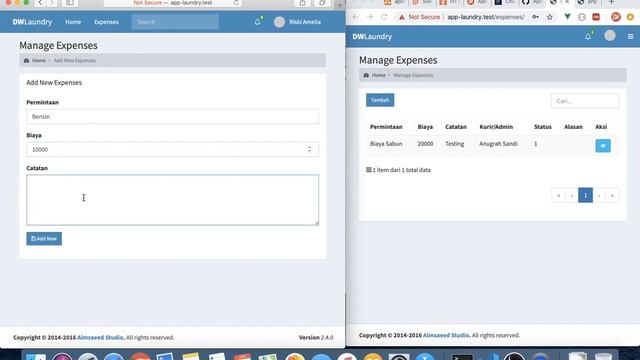The height and width of the screenshot is (360, 640).
Task: Open the Expenses menu in the navbar
Action: [106, 22]
